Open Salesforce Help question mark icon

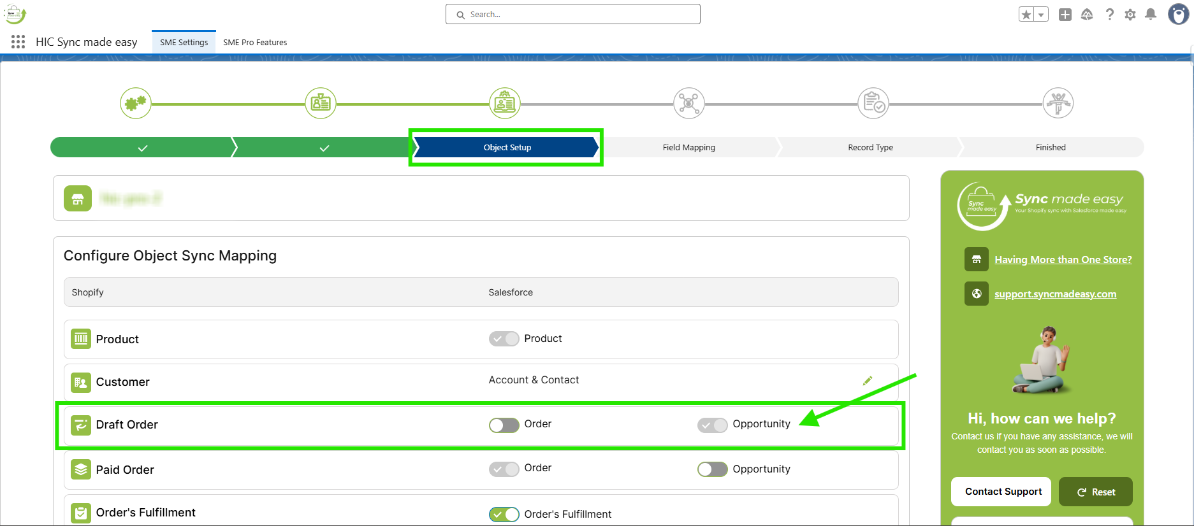tap(1109, 14)
